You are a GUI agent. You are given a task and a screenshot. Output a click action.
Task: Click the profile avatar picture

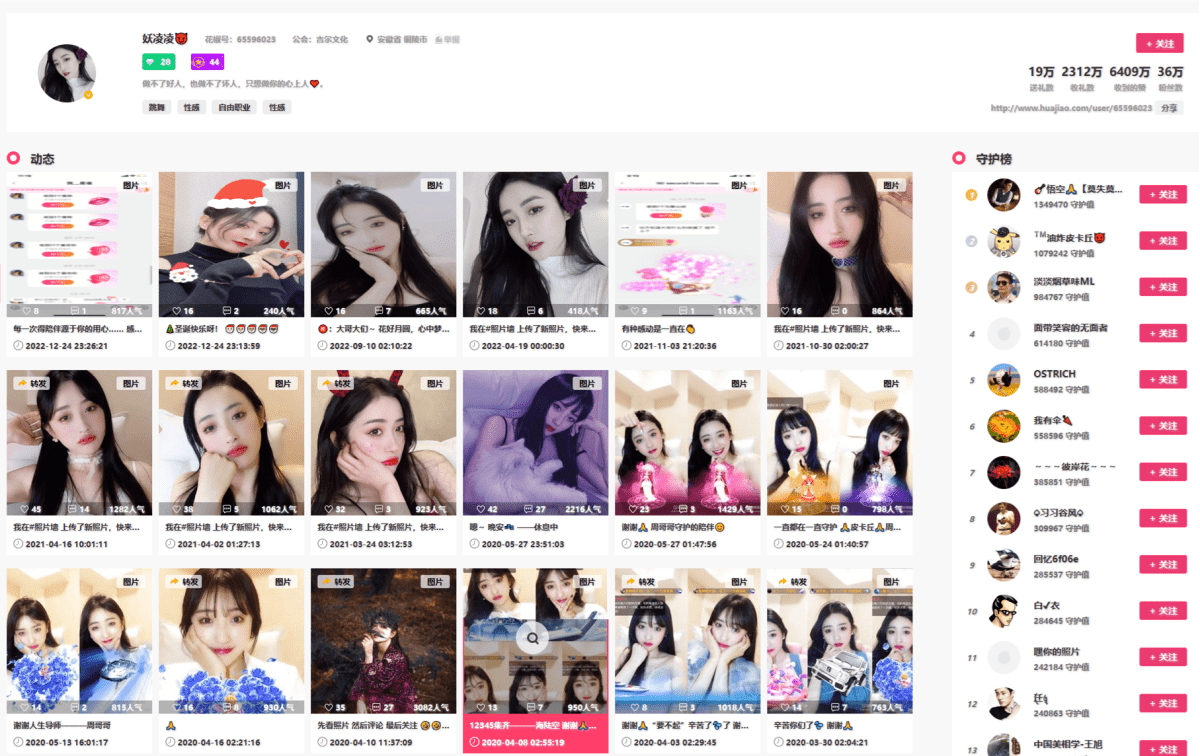click(x=67, y=73)
